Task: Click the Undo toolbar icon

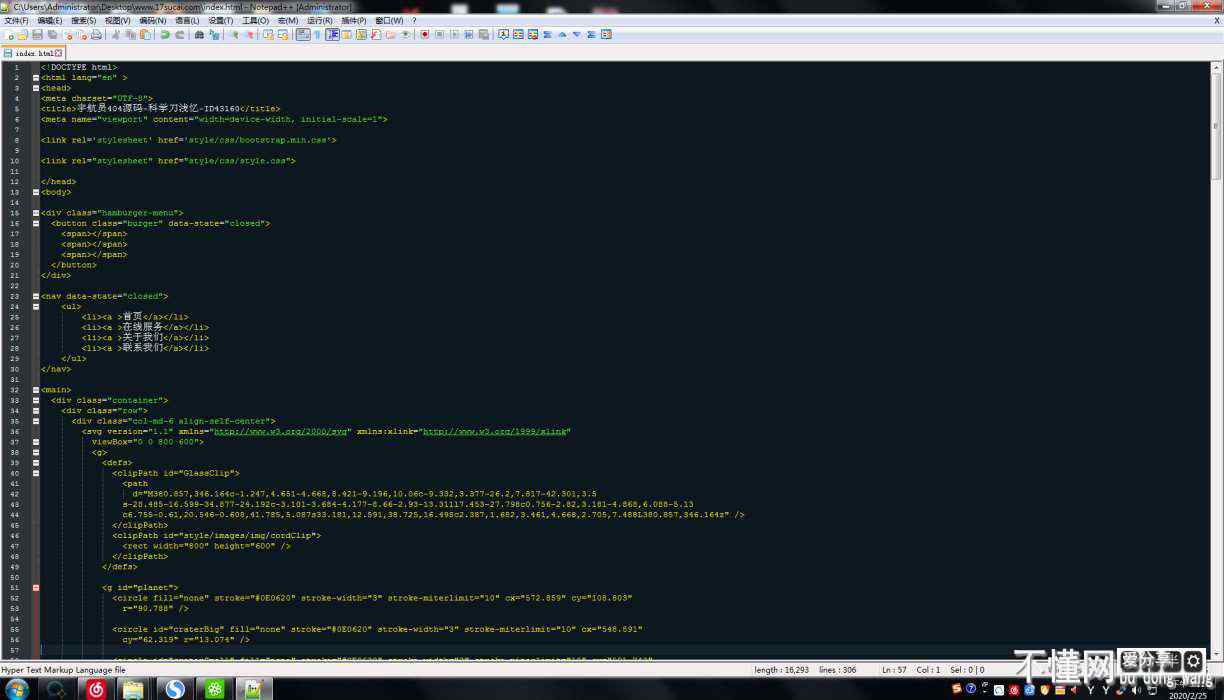Action: pyautogui.click(x=165, y=34)
